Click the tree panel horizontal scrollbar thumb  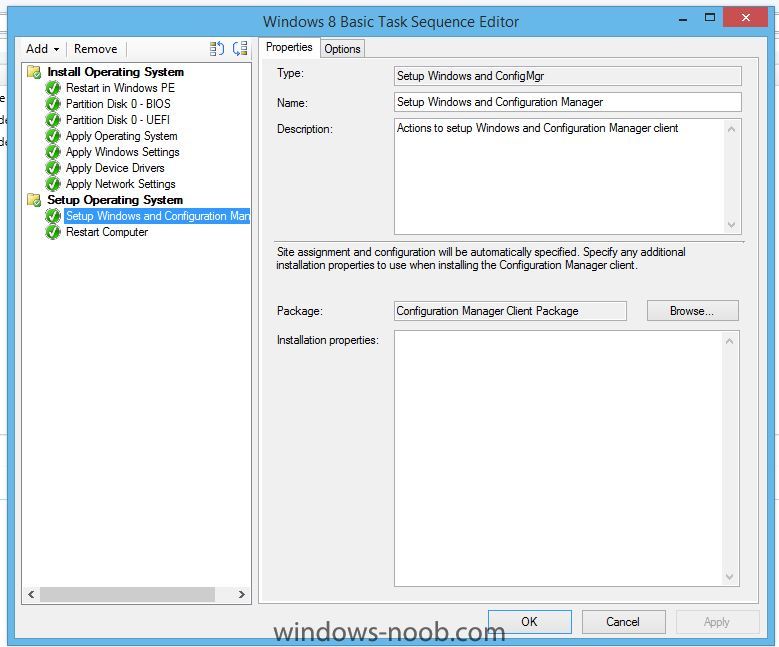coord(127,594)
